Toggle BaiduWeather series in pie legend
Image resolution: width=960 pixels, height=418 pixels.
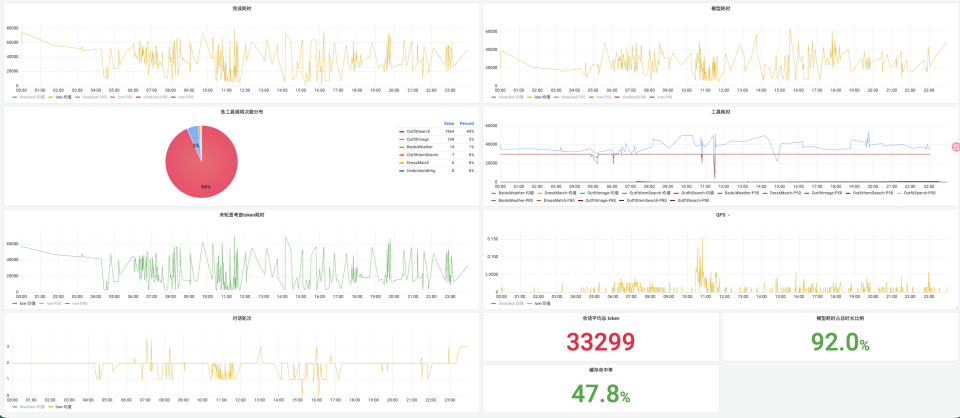419,147
